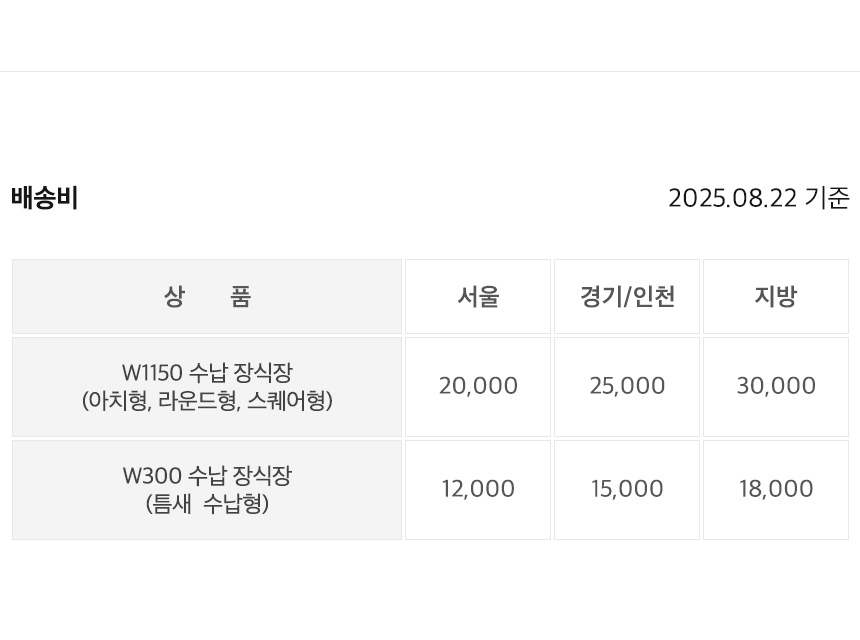Click the W1150 수납 장식장 product name
Image resolution: width=860 pixels, height=640 pixels.
tap(207, 373)
